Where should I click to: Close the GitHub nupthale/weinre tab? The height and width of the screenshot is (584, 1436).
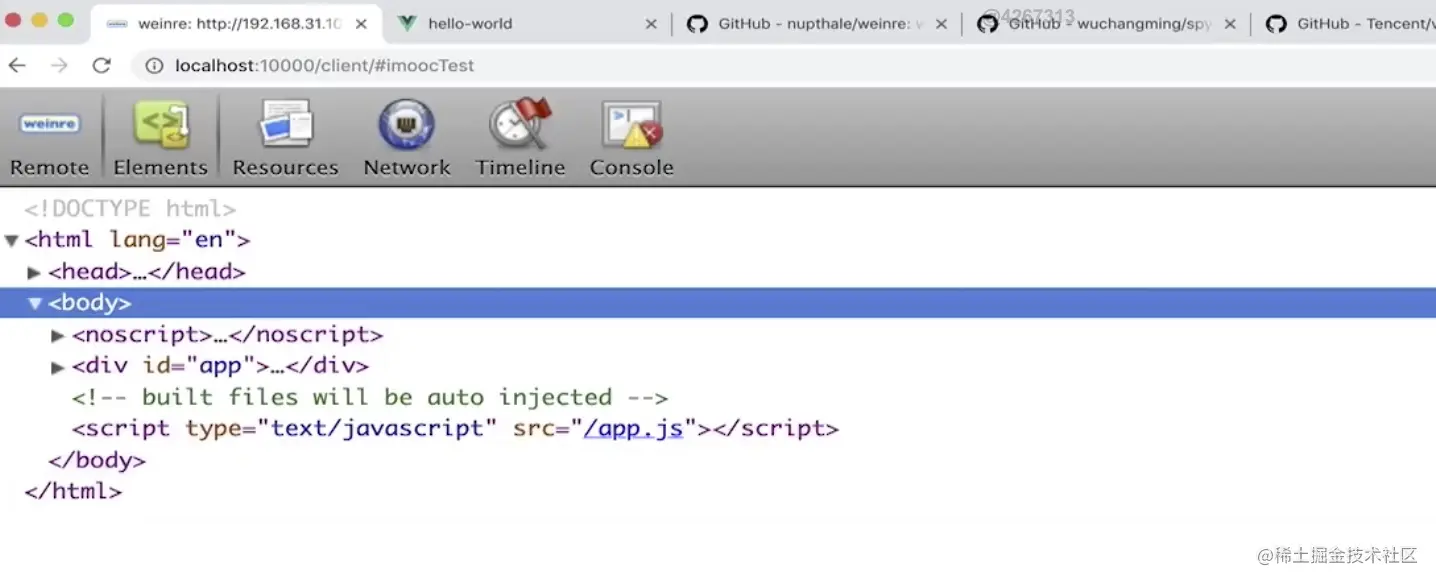(x=941, y=24)
